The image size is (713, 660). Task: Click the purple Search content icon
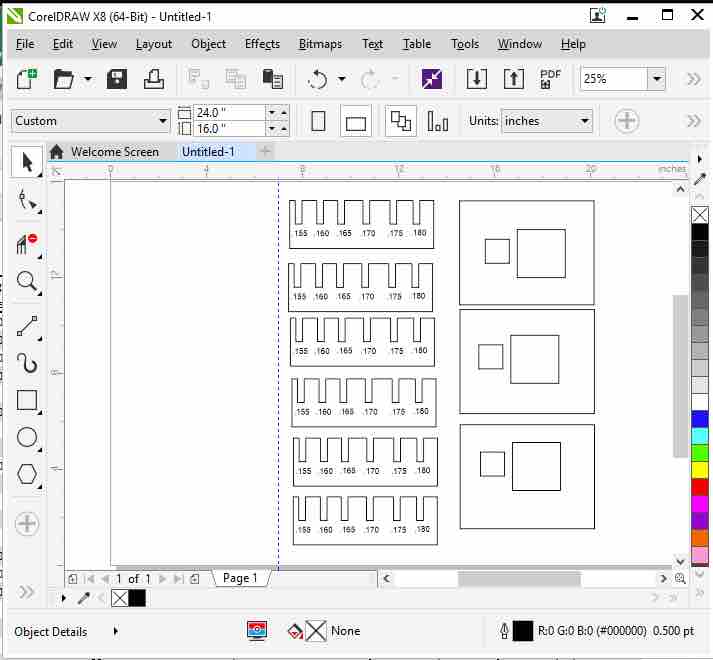pos(432,79)
